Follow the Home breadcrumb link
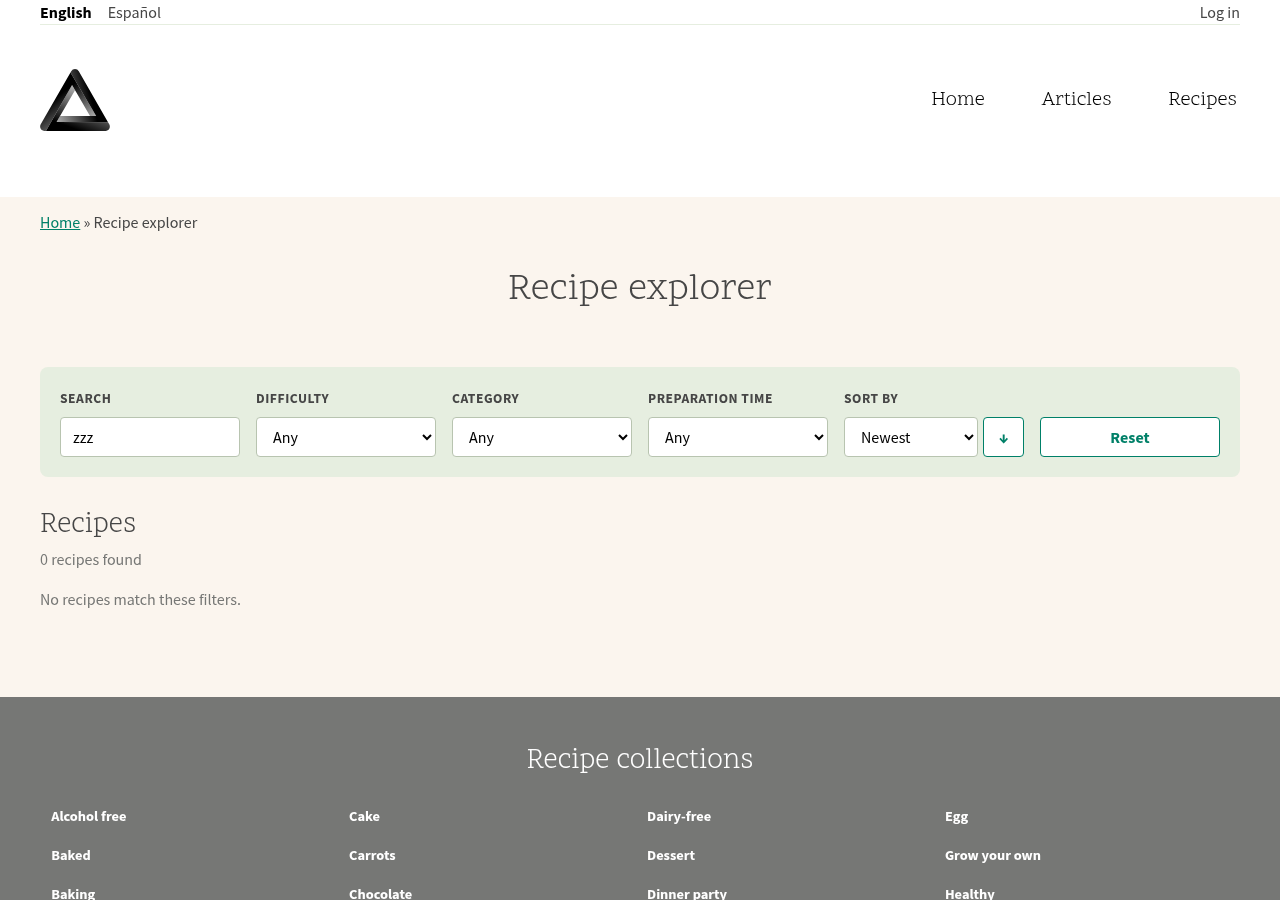The height and width of the screenshot is (900, 1280). [x=60, y=222]
